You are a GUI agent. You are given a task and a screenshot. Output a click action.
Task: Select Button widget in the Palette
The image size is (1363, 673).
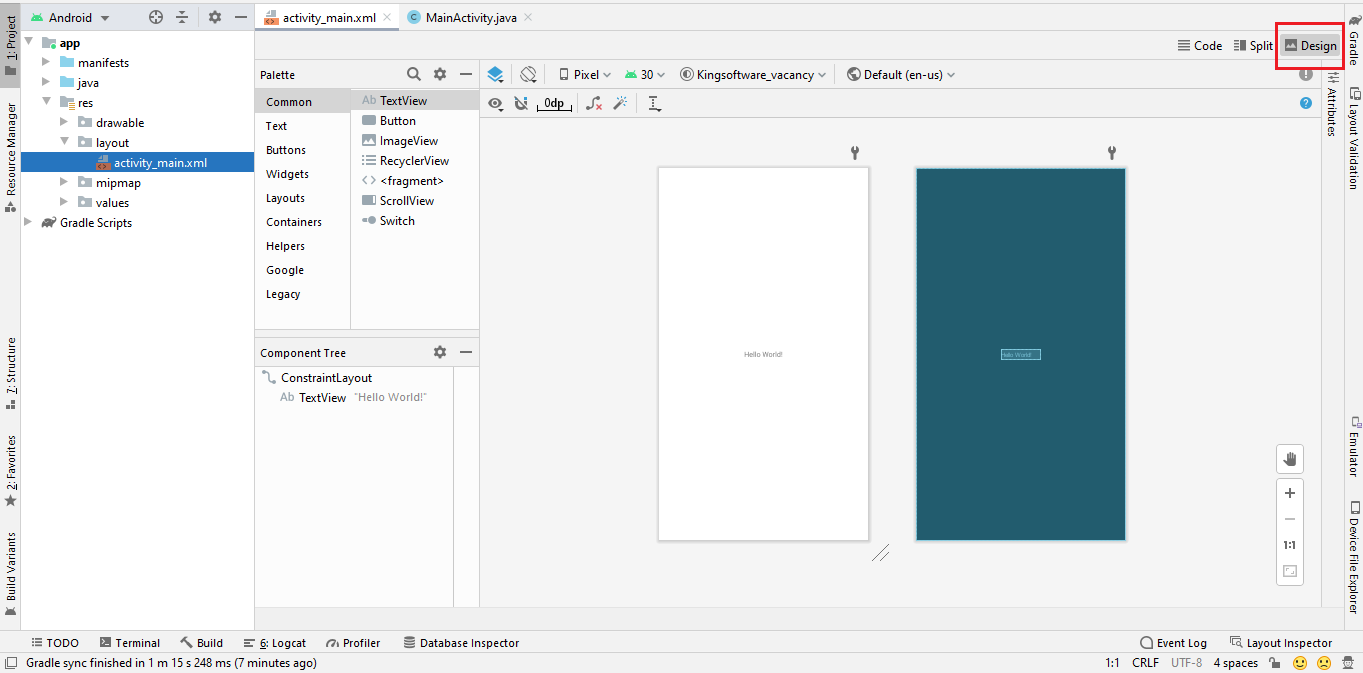click(x=397, y=121)
